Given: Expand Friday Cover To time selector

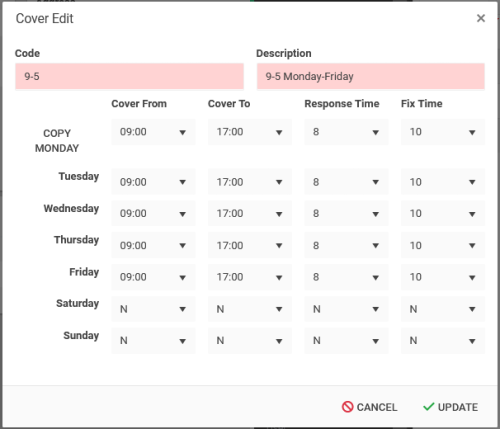Looking at the screenshot, I should 250,277.
